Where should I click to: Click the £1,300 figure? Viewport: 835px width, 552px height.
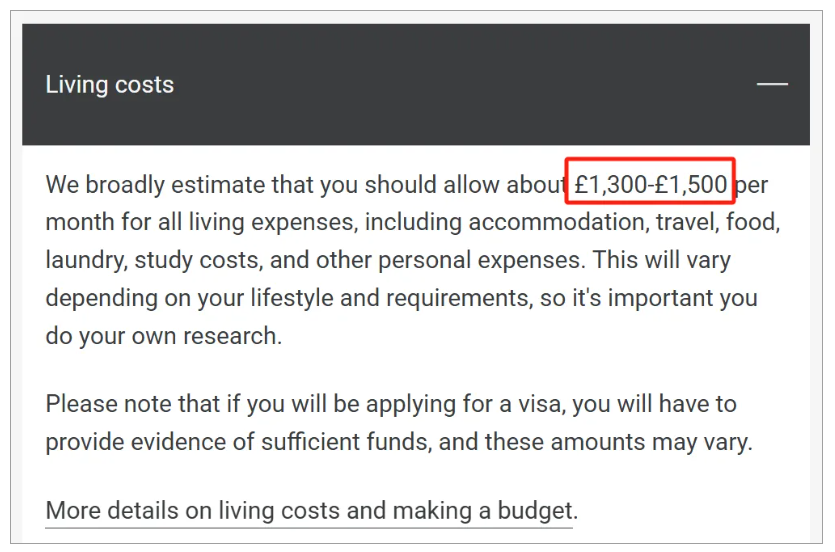611,185
